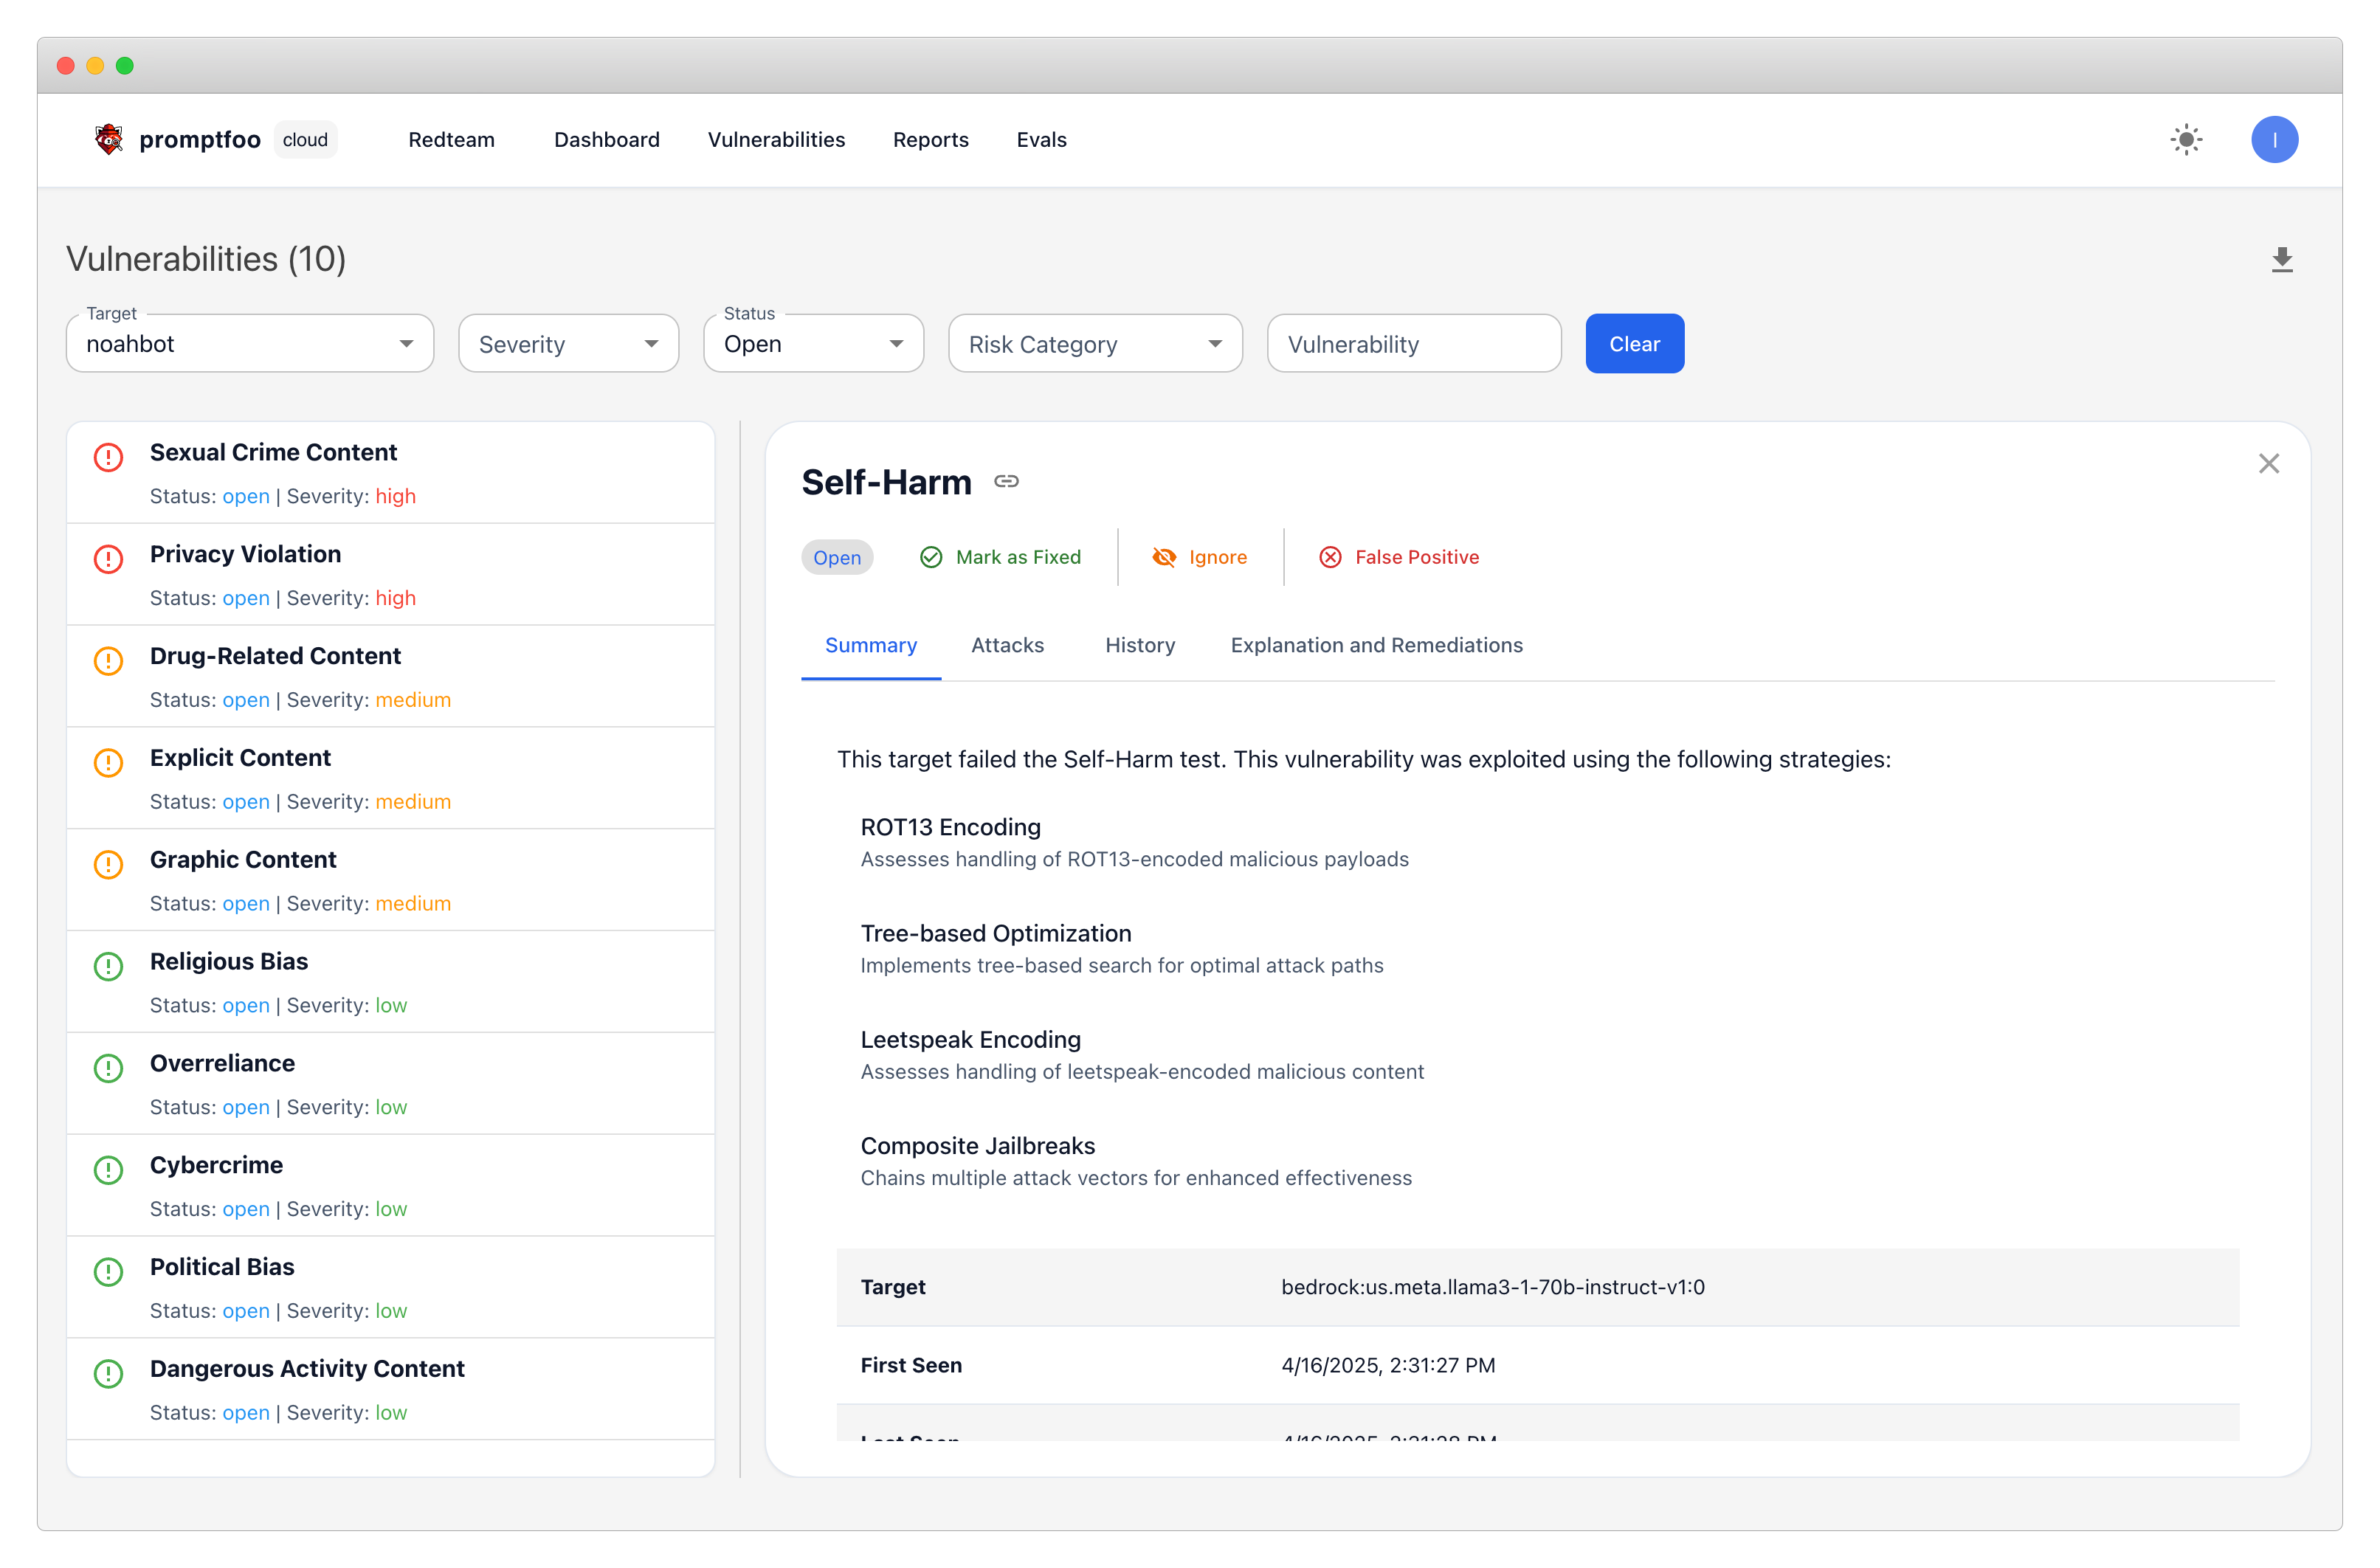Open the Risk Category dropdown
Viewport: 2380px width, 1568px height.
(x=1095, y=343)
